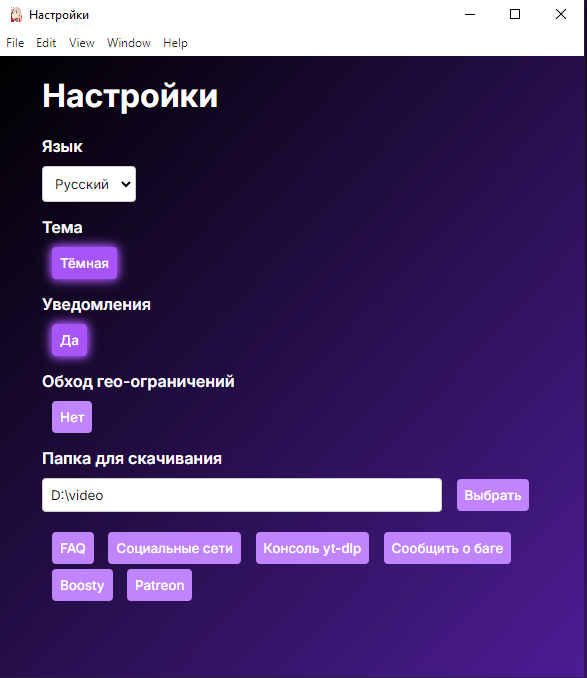The width and height of the screenshot is (587, 678).
Task: Open the Русский language dropdown
Action: [89, 184]
